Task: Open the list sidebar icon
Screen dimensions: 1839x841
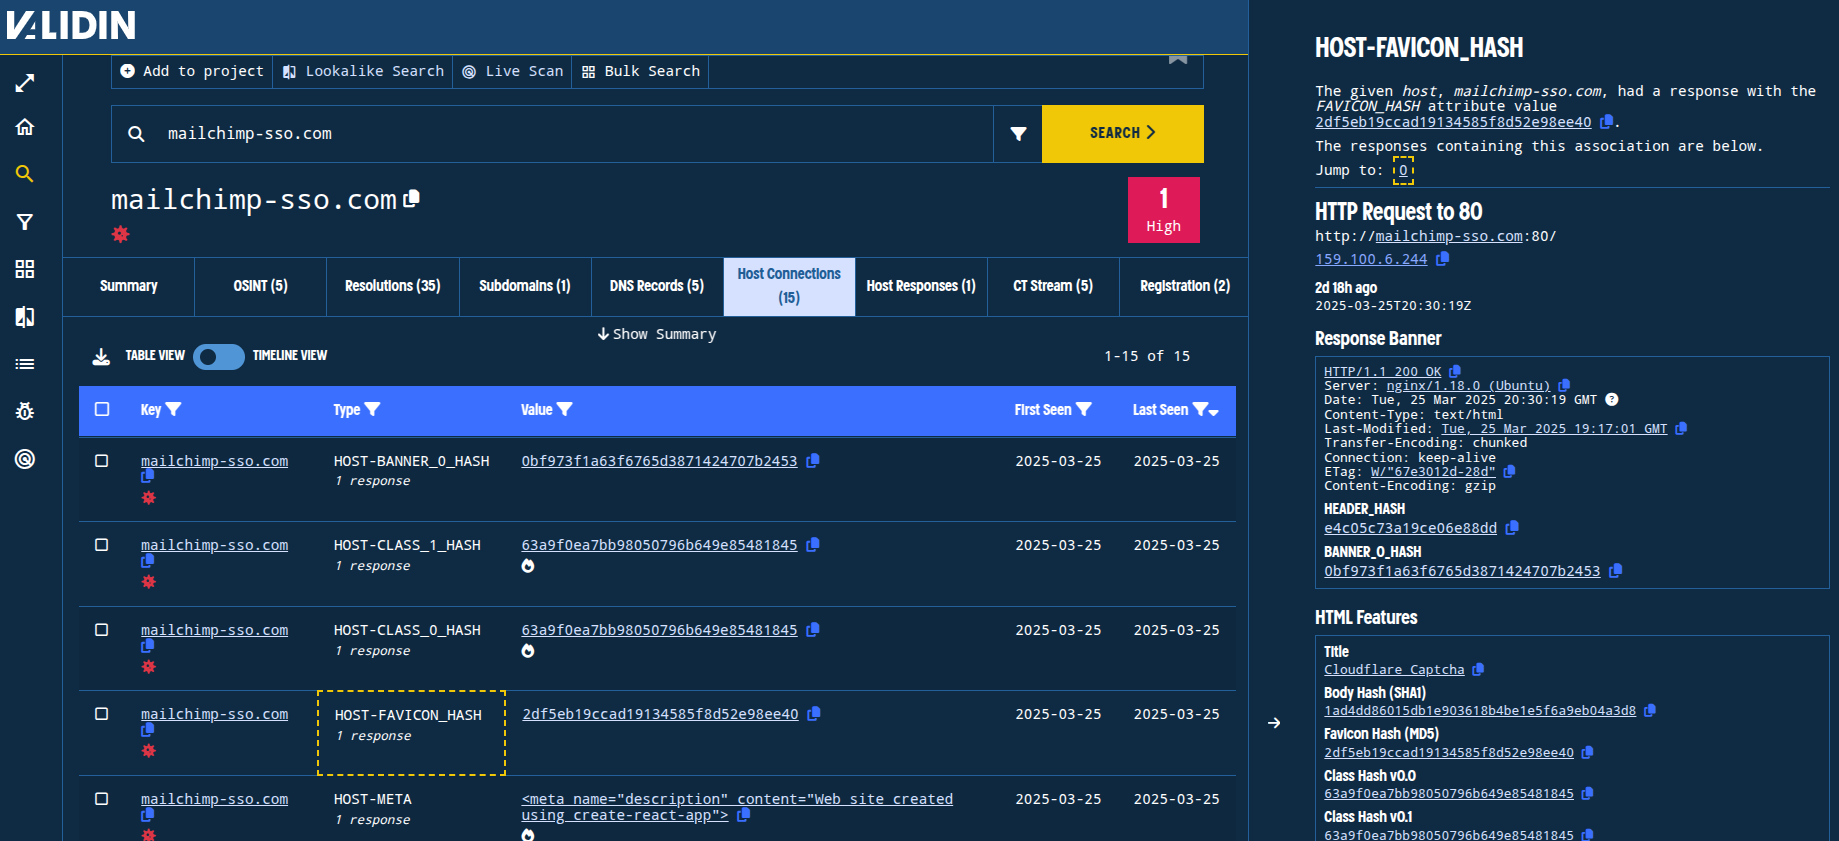Action: 25,364
